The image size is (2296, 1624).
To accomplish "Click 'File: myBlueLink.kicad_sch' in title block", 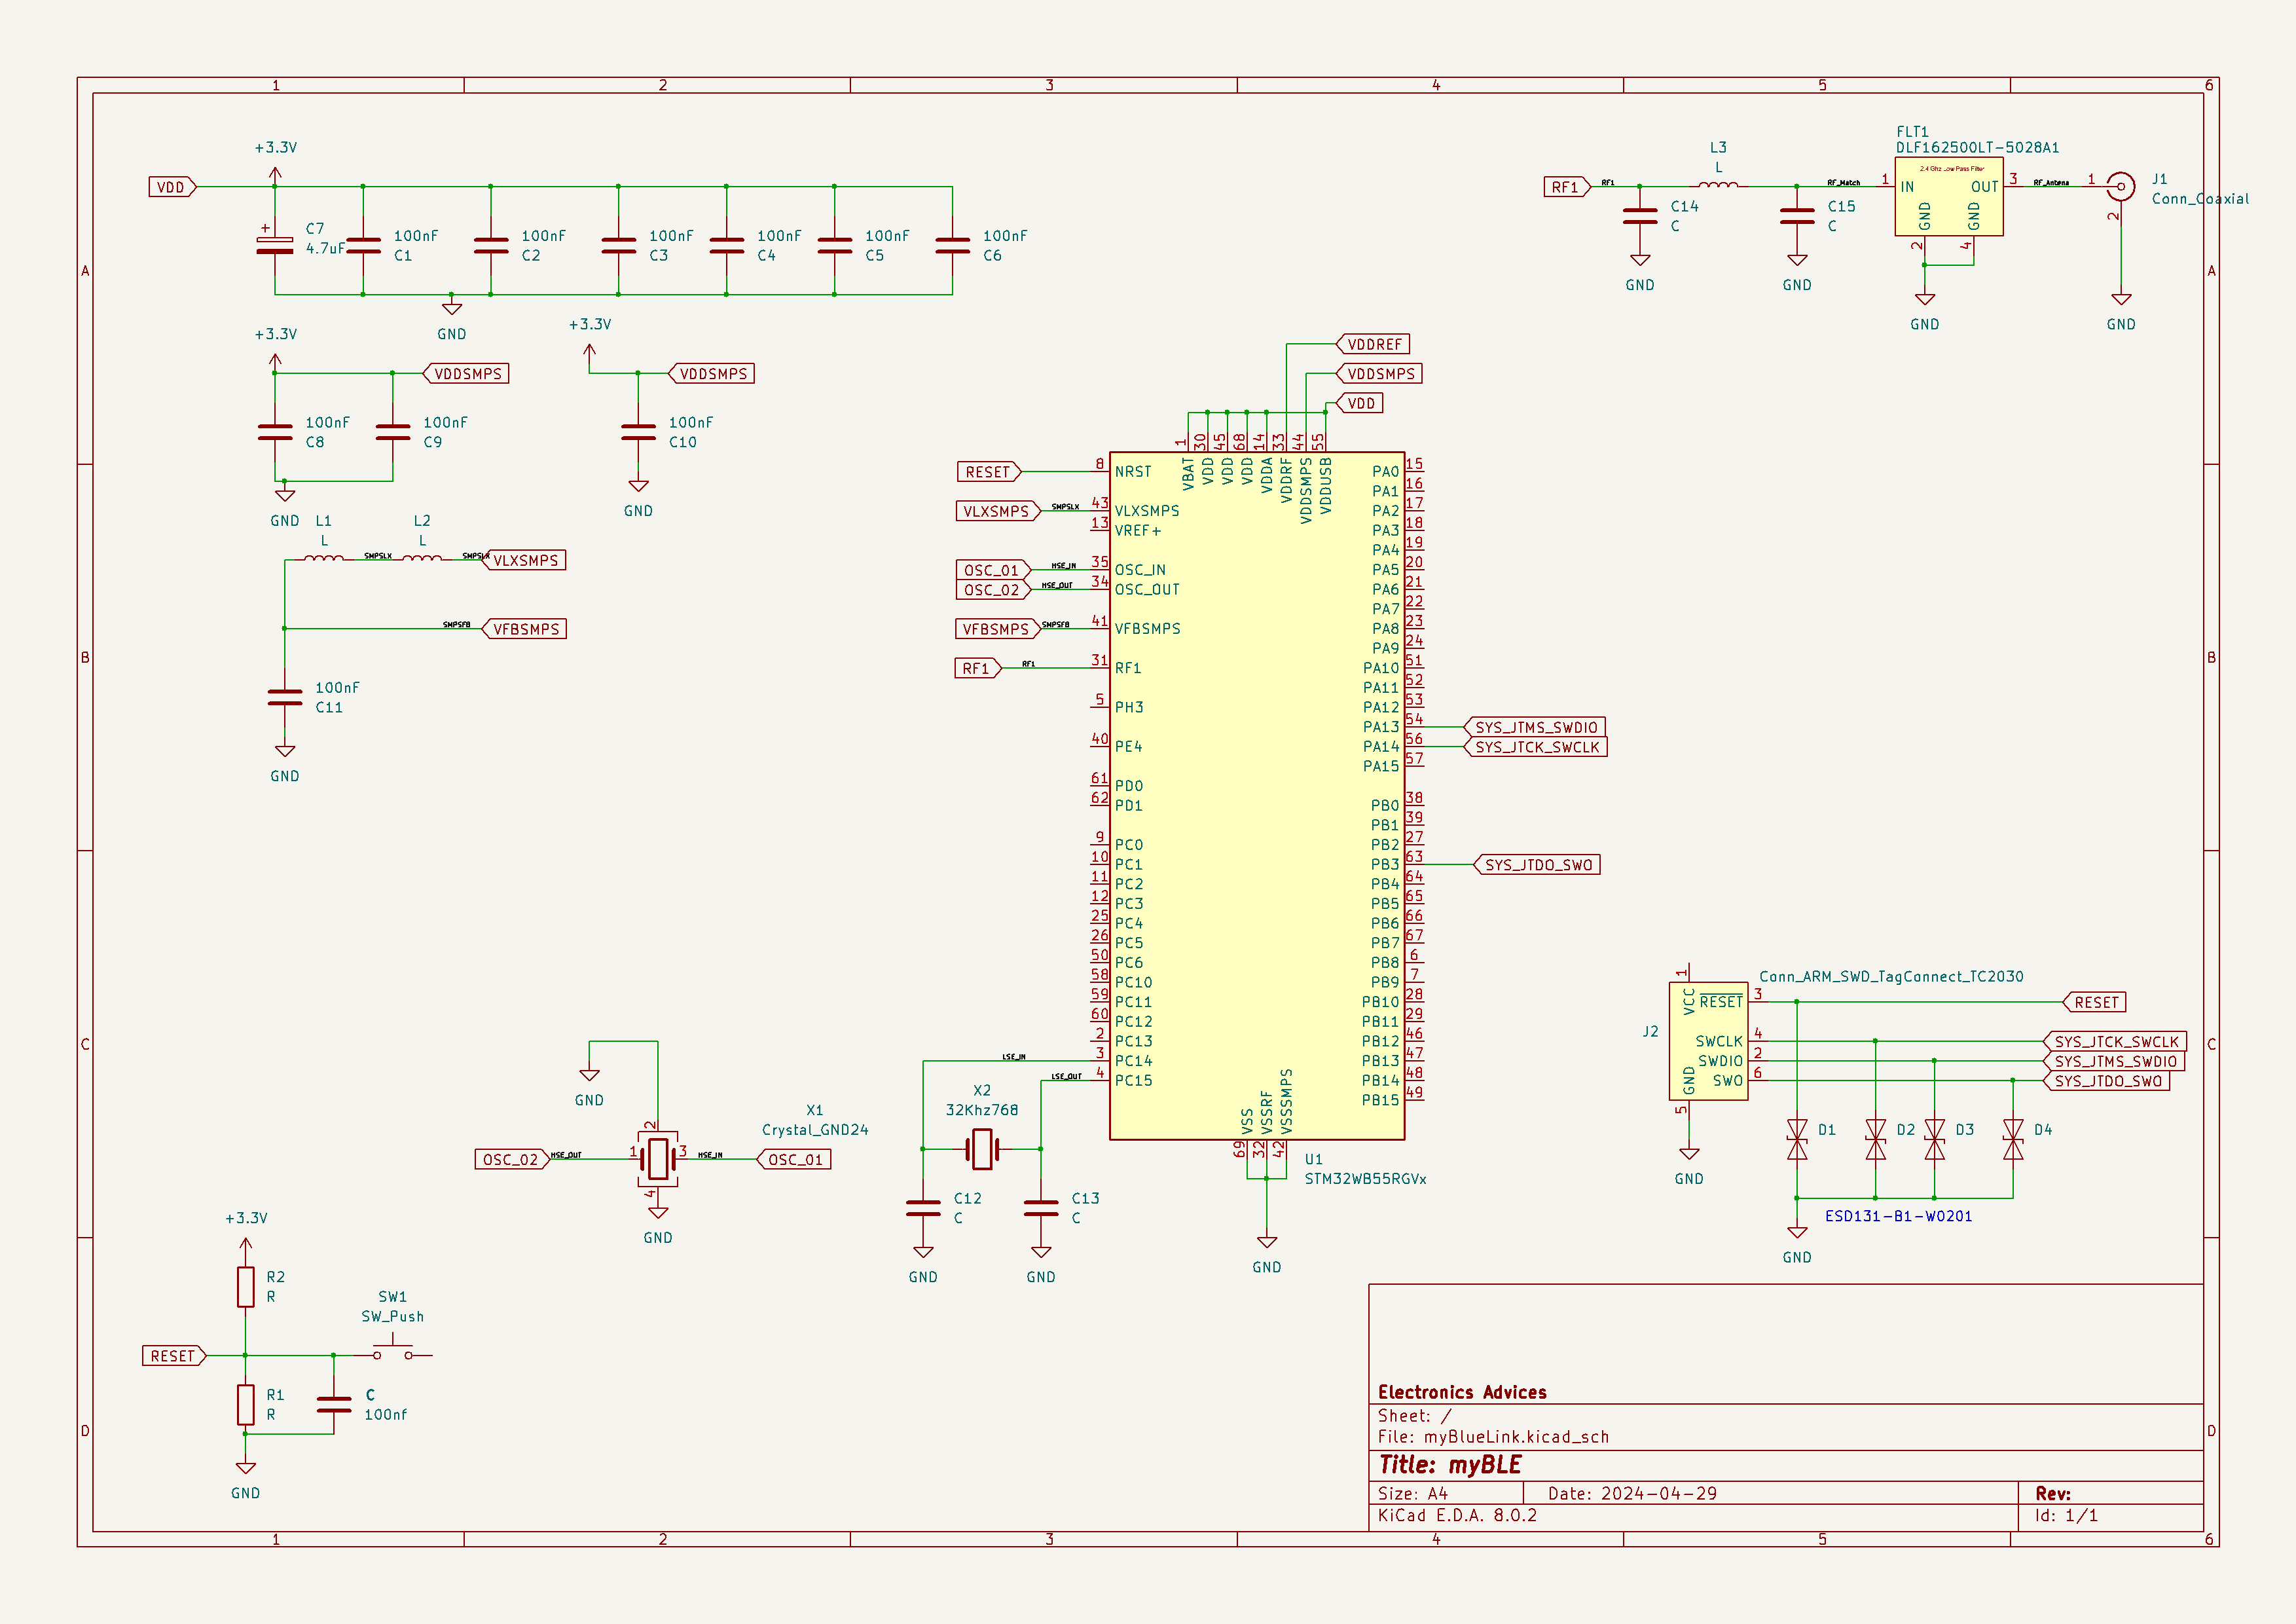I will [1493, 1437].
